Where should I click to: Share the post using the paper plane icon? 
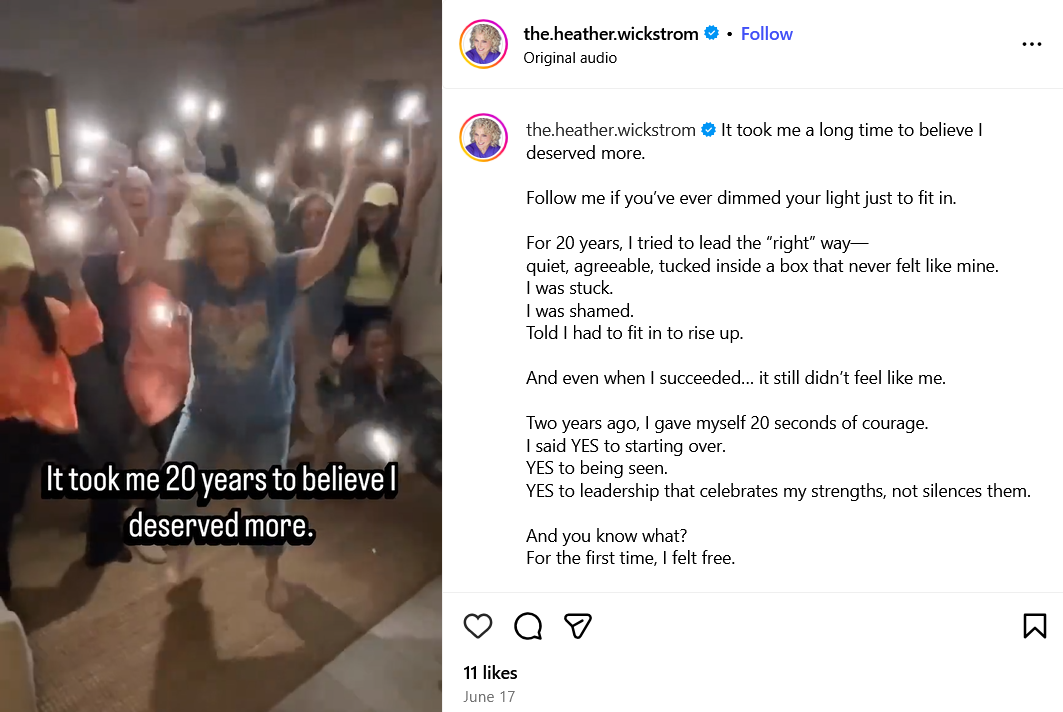578,626
